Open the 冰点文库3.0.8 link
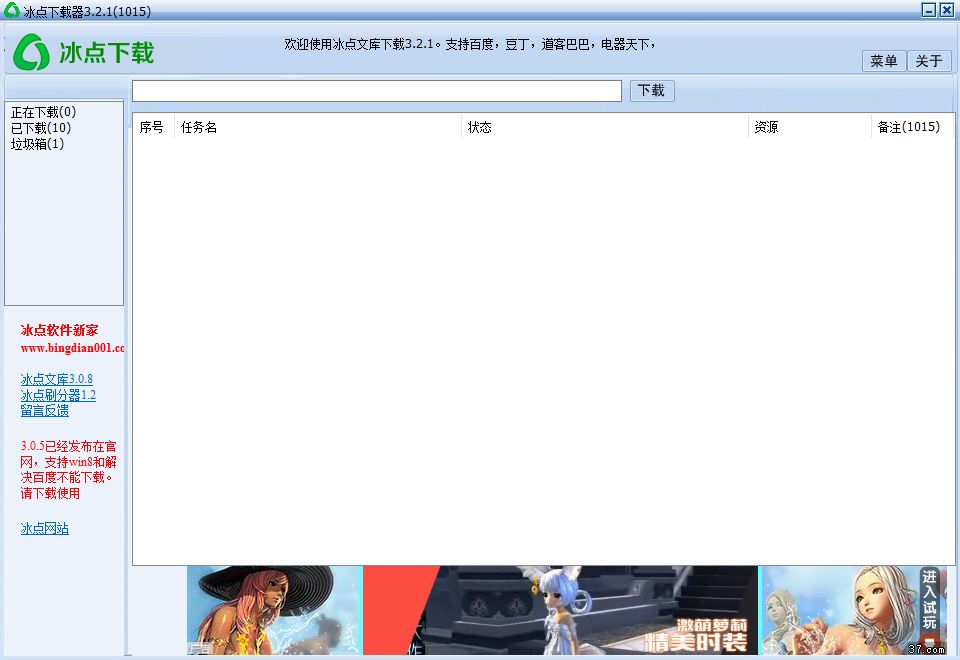The height and width of the screenshot is (660, 960). [56, 379]
